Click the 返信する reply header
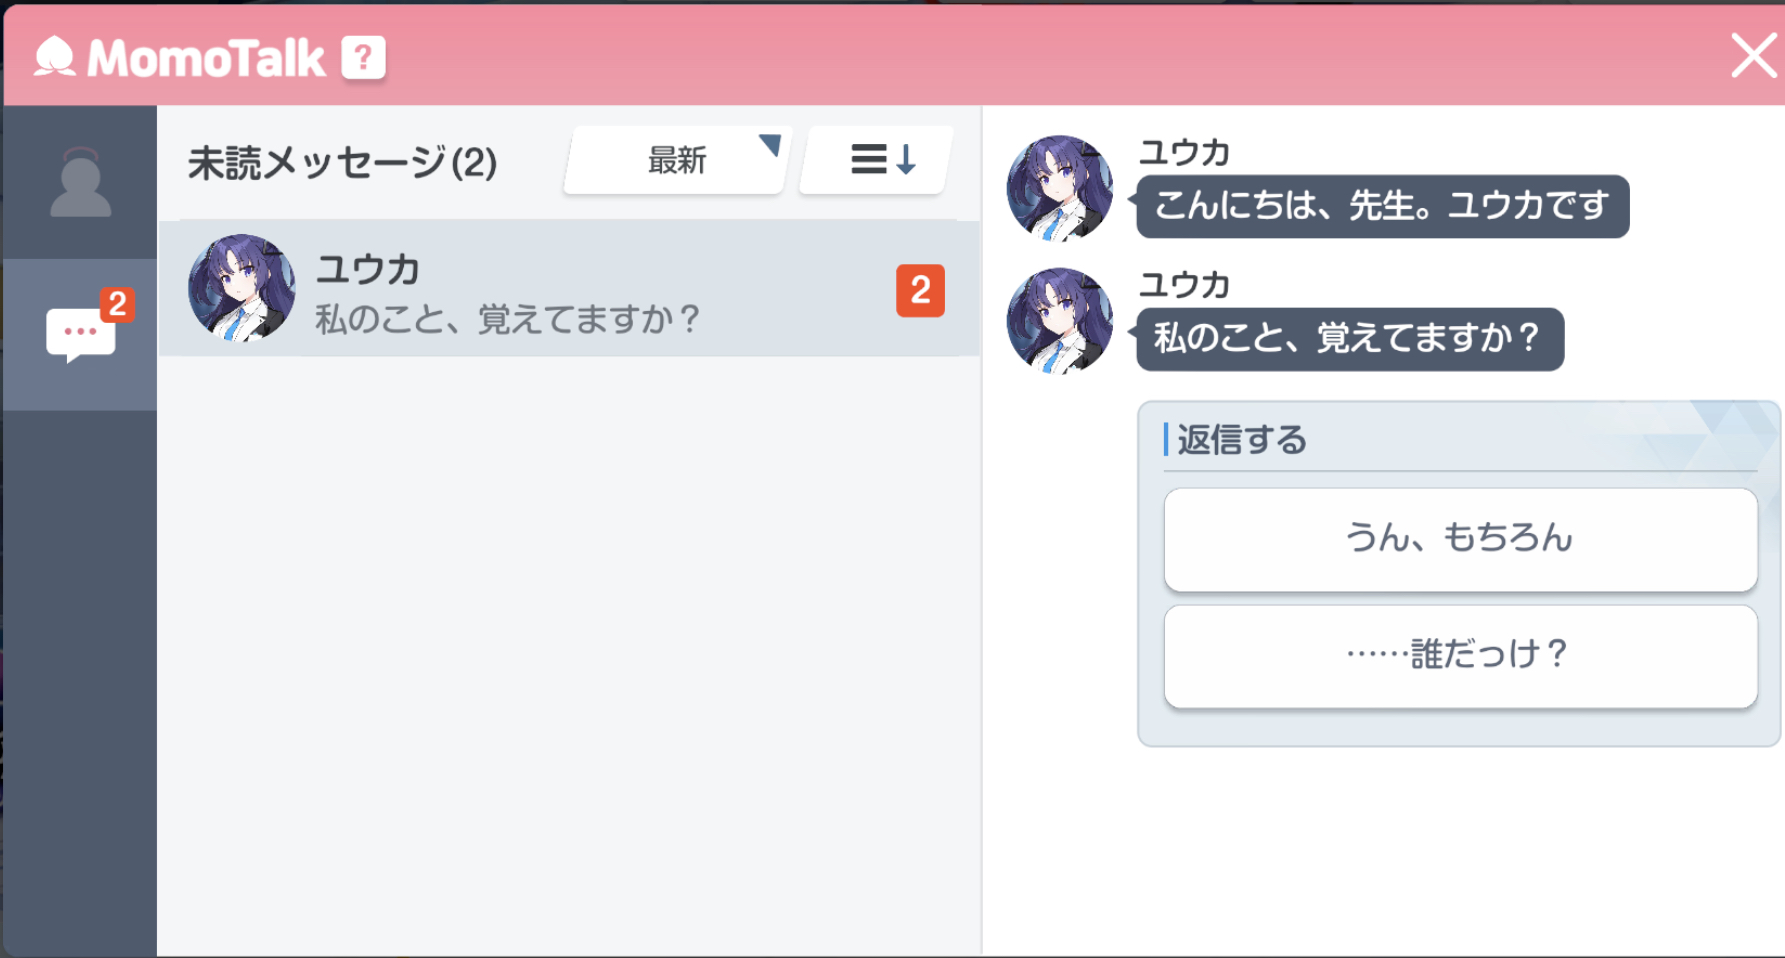 [1242, 440]
